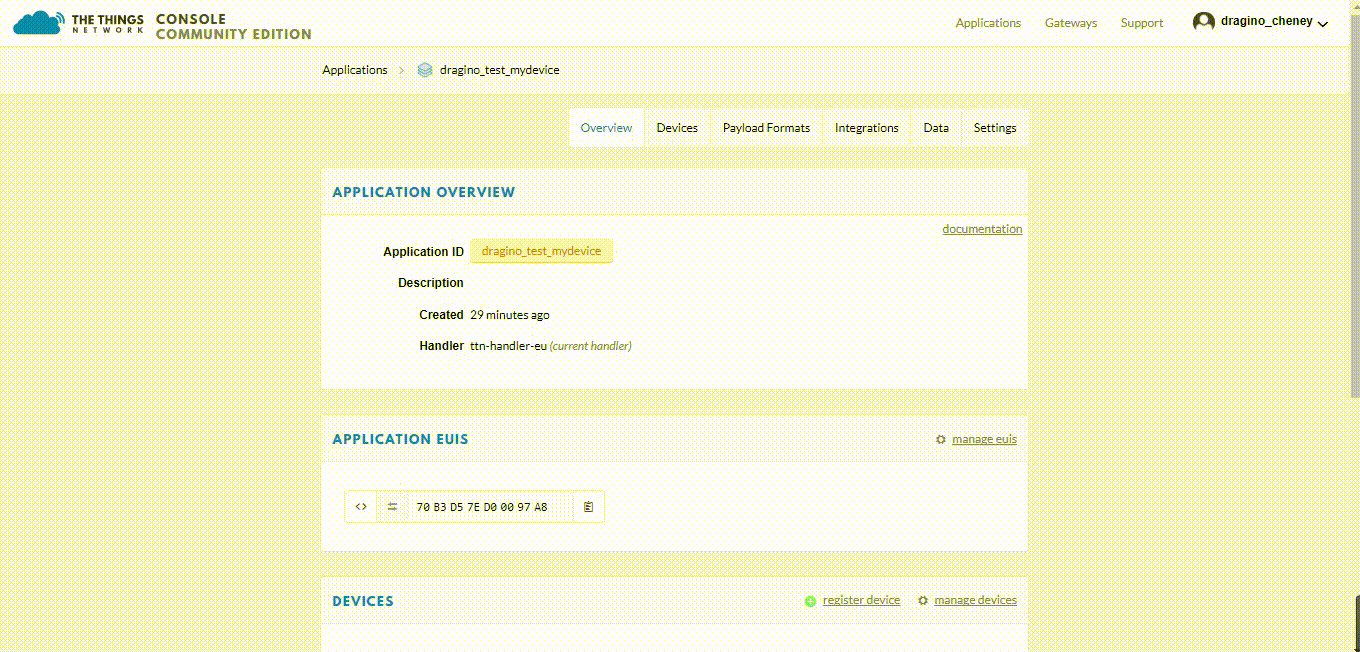Click the dragino_cheney user avatar icon
1360x652 pixels.
point(1204,22)
